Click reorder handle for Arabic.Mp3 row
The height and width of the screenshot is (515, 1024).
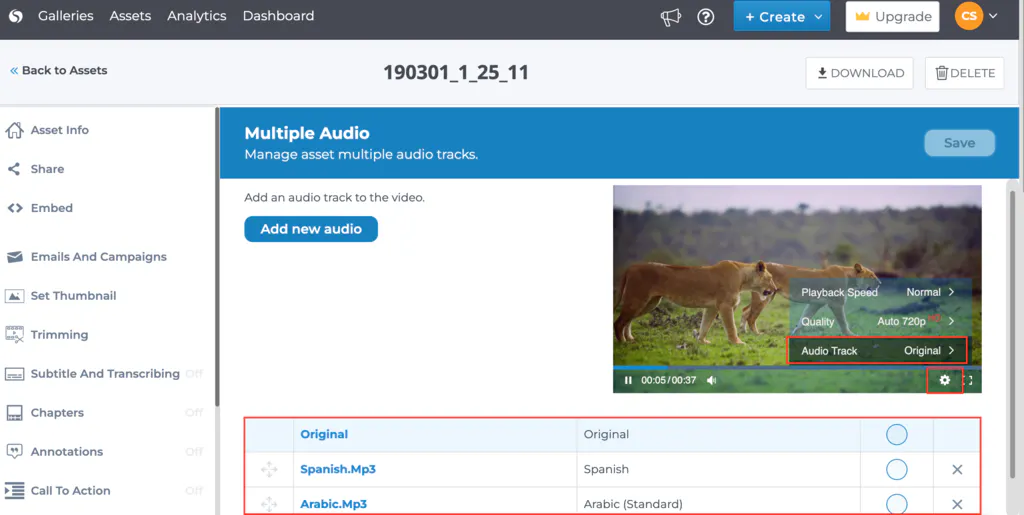(269, 504)
